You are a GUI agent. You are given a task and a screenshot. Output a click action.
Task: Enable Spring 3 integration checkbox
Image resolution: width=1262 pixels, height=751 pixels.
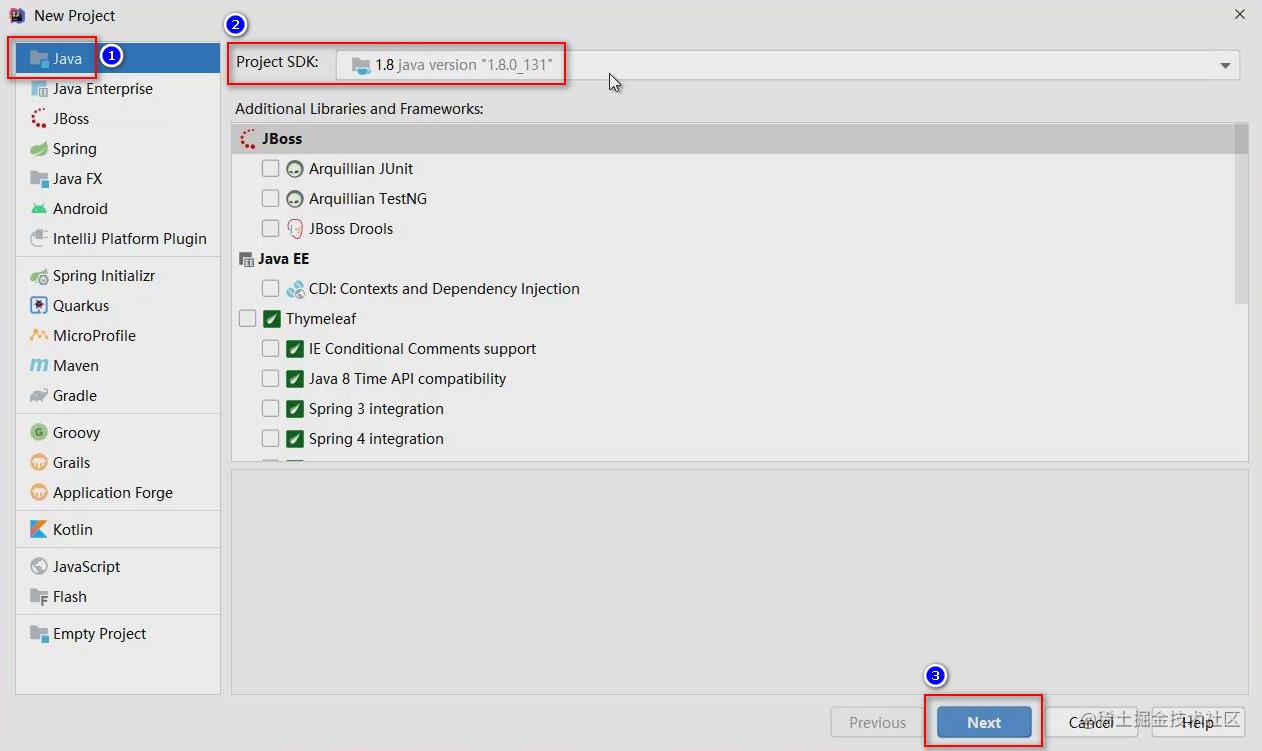(270, 409)
